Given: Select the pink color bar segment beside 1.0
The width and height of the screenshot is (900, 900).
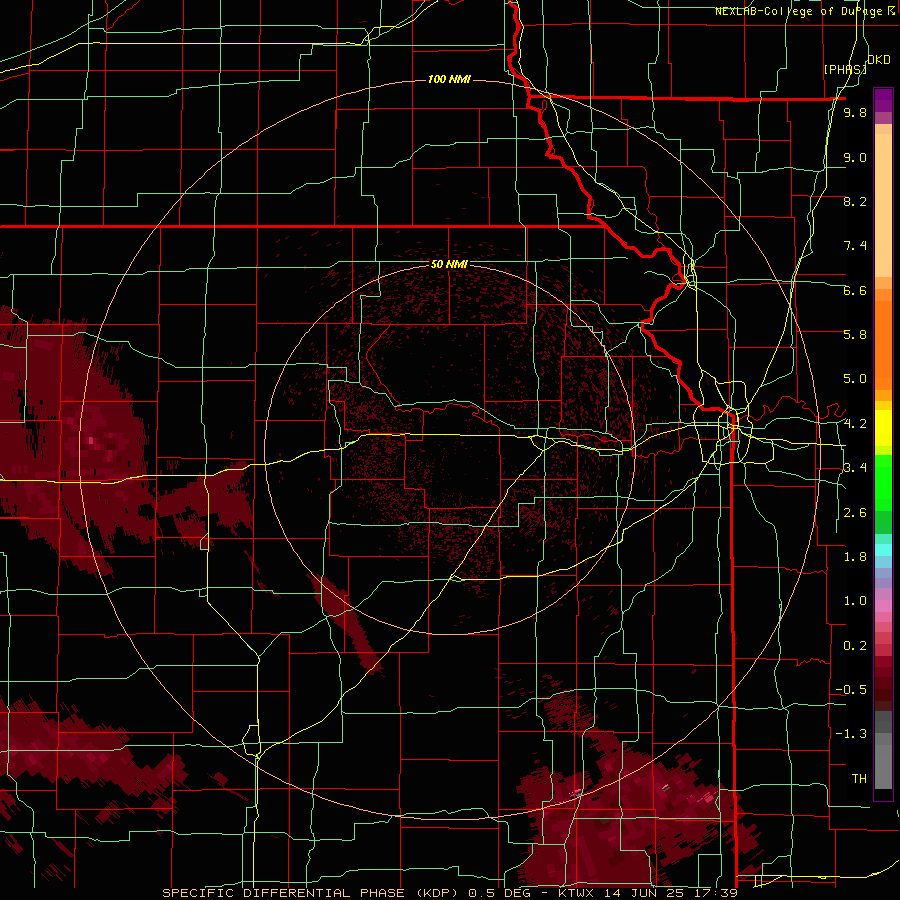Looking at the screenshot, I should click(883, 606).
